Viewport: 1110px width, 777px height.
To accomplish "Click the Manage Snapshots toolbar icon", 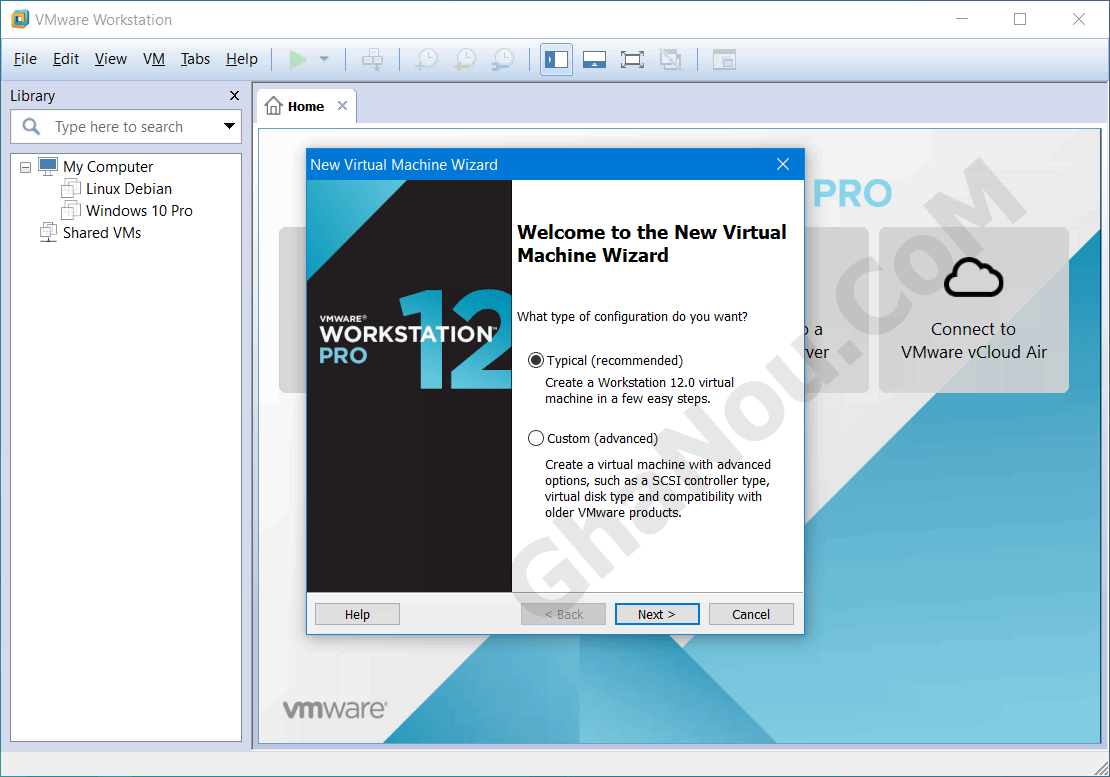I will tap(503, 59).
